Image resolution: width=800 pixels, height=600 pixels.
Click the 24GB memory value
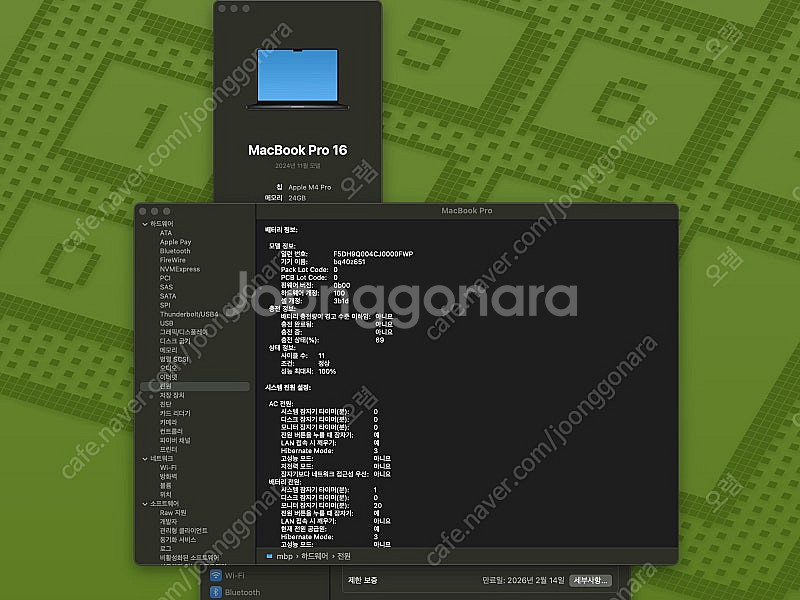[297, 198]
